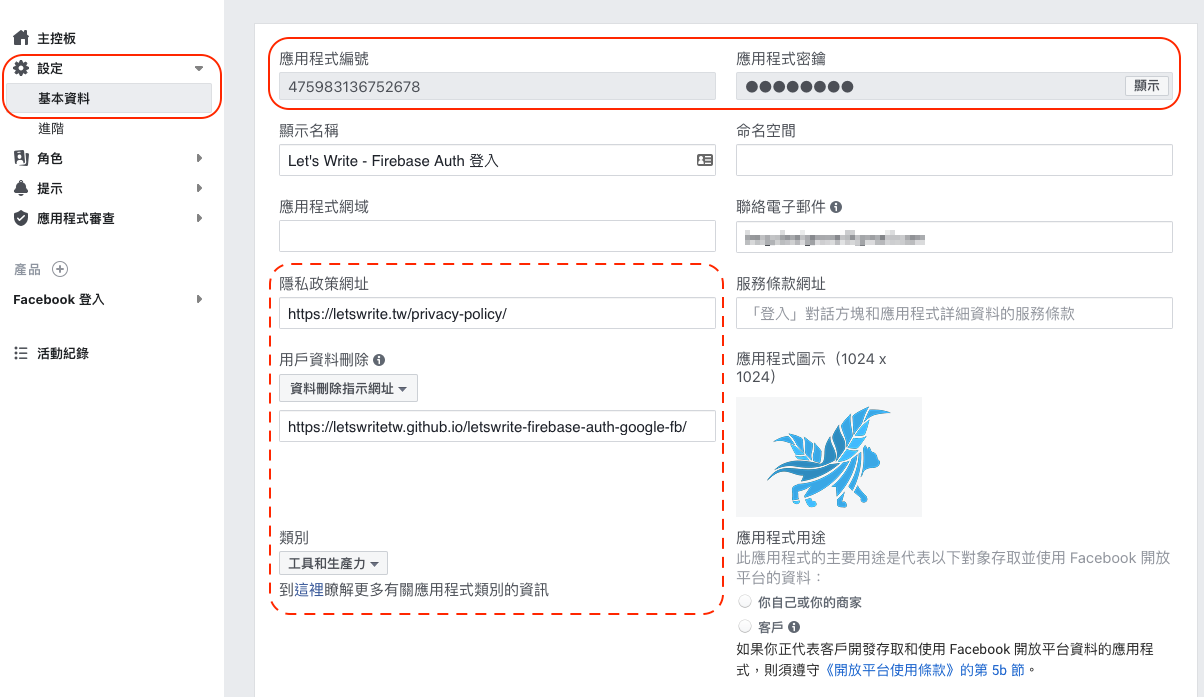The height and width of the screenshot is (697, 1204).
Task: Click the gear icon beside 設定
Action: pyautogui.click(x=20, y=68)
